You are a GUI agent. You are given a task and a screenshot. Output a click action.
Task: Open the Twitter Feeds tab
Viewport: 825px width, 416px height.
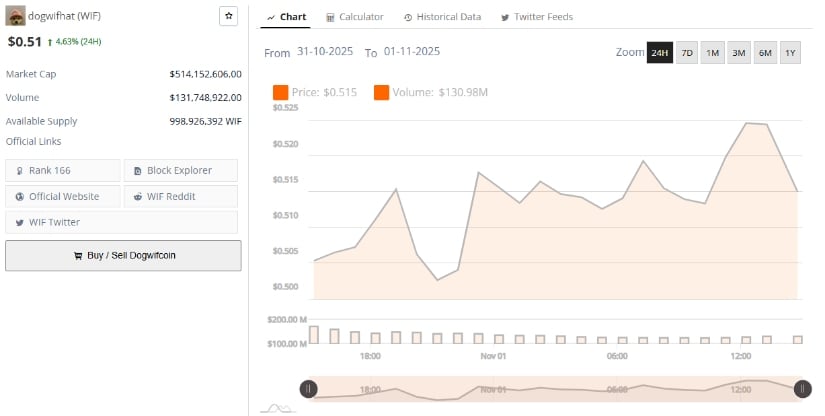pyautogui.click(x=536, y=17)
